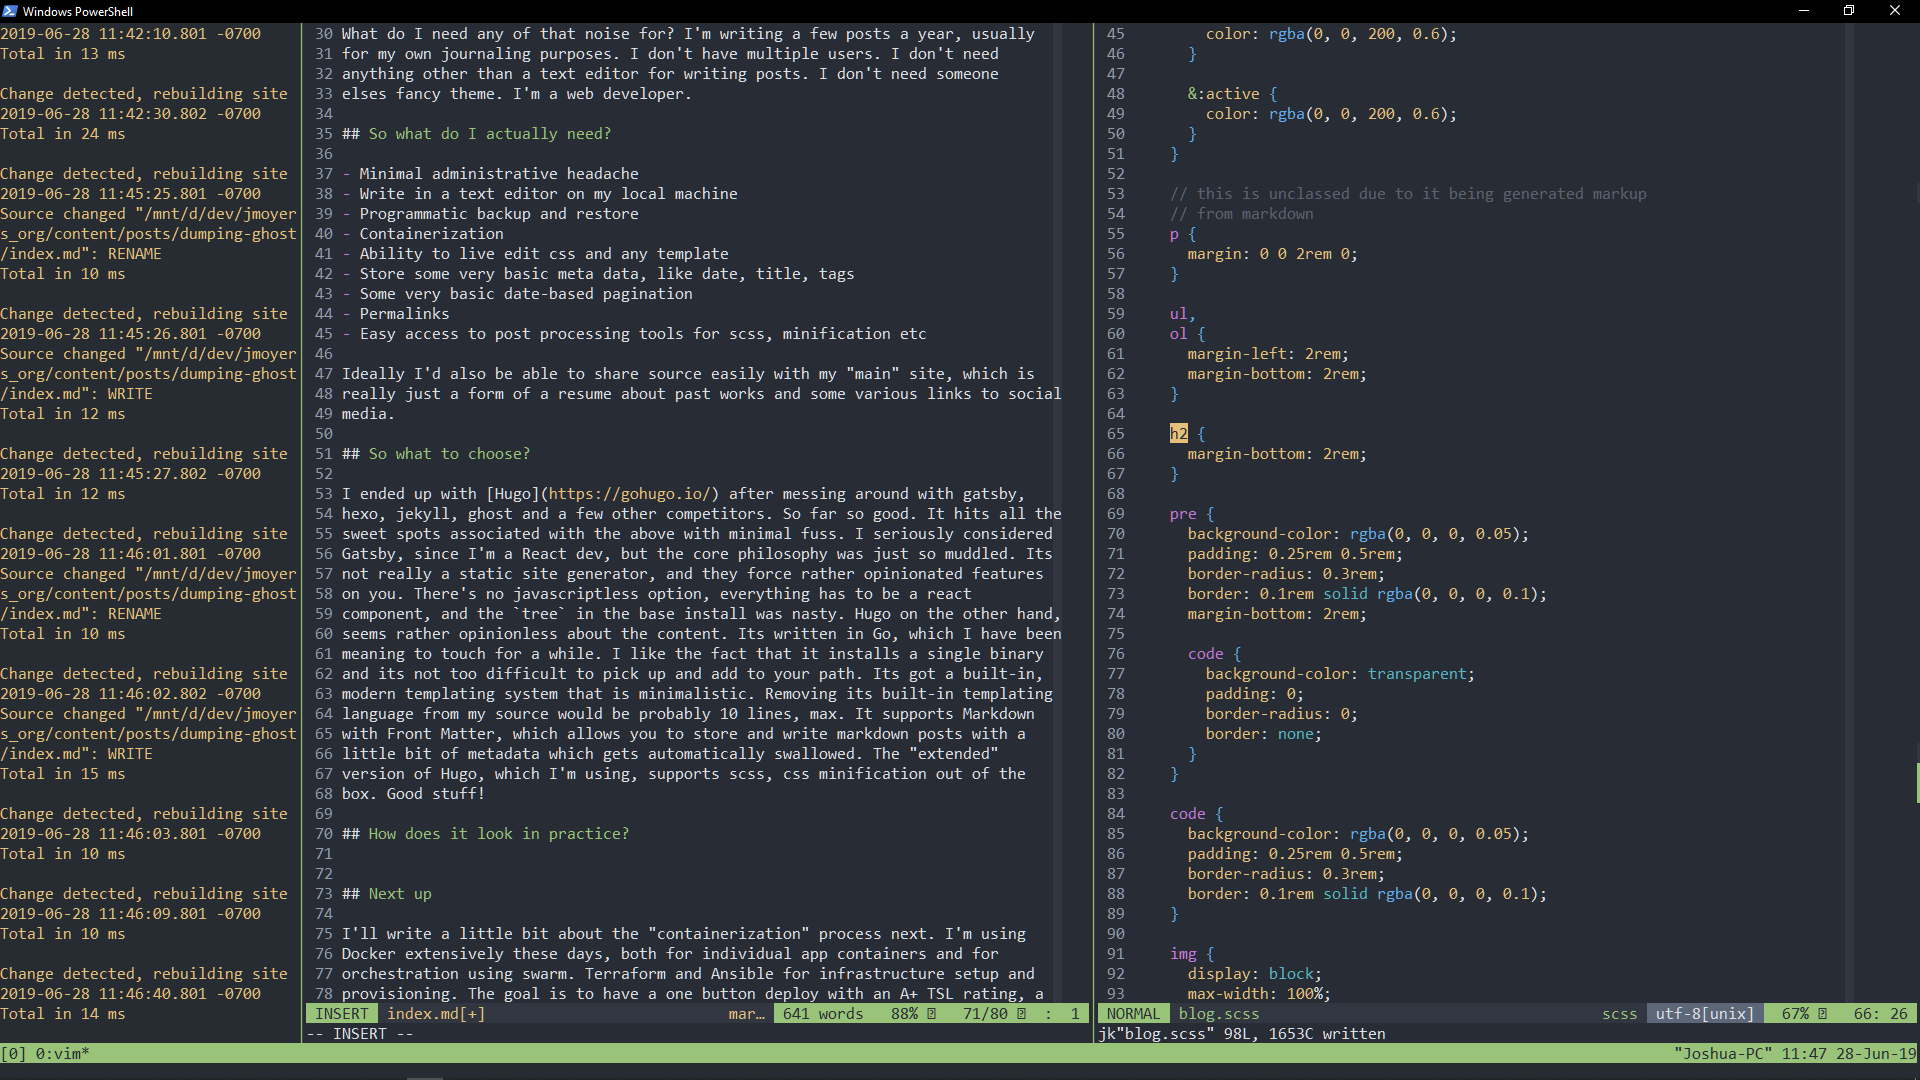Click the 88% file position indicator
Image resolution: width=1920 pixels, height=1080 pixels.
905,1013
